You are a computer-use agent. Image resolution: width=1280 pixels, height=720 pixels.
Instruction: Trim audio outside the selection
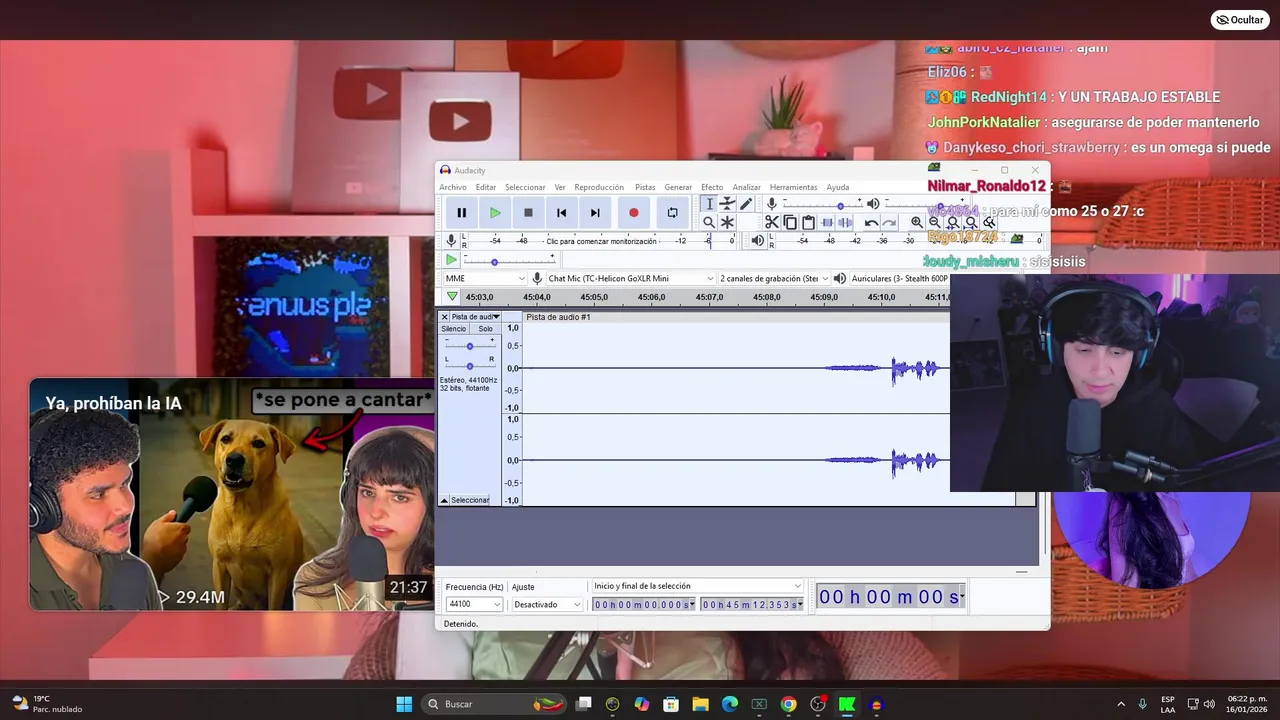[x=827, y=222]
